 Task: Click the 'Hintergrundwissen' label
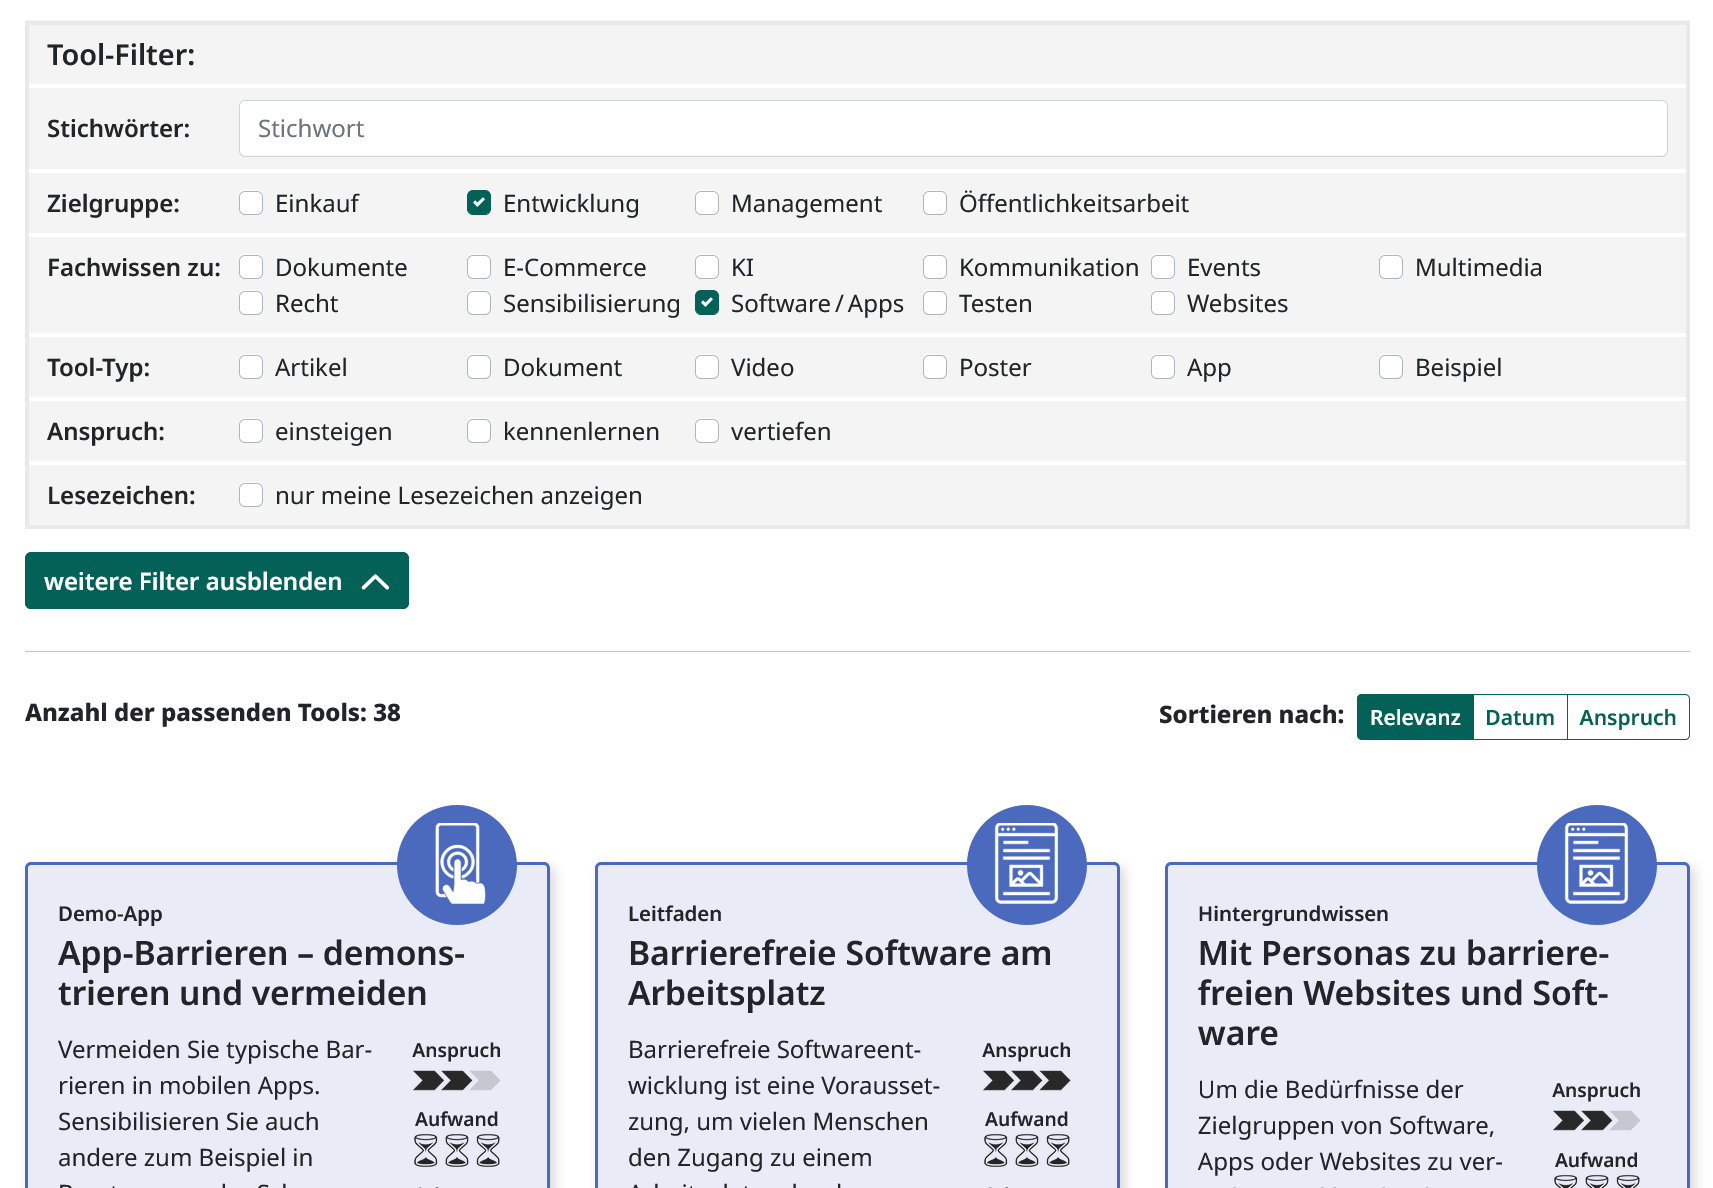(1293, 914)
